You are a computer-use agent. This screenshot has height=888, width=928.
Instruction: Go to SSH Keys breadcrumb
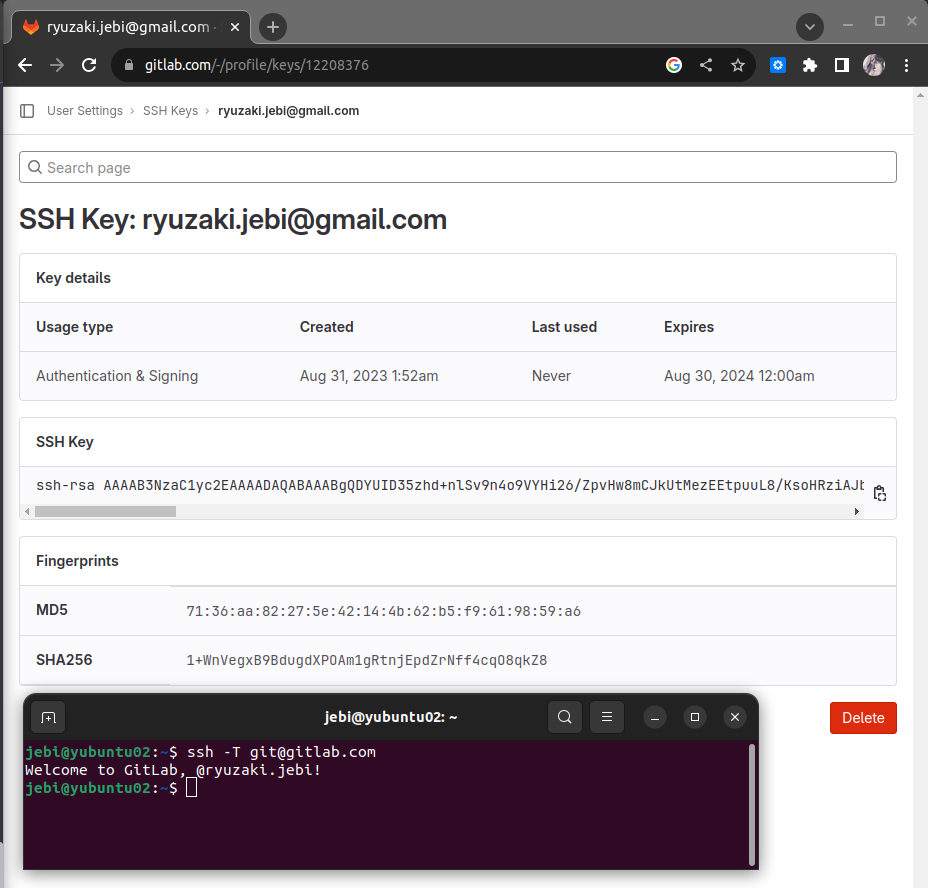170,111
